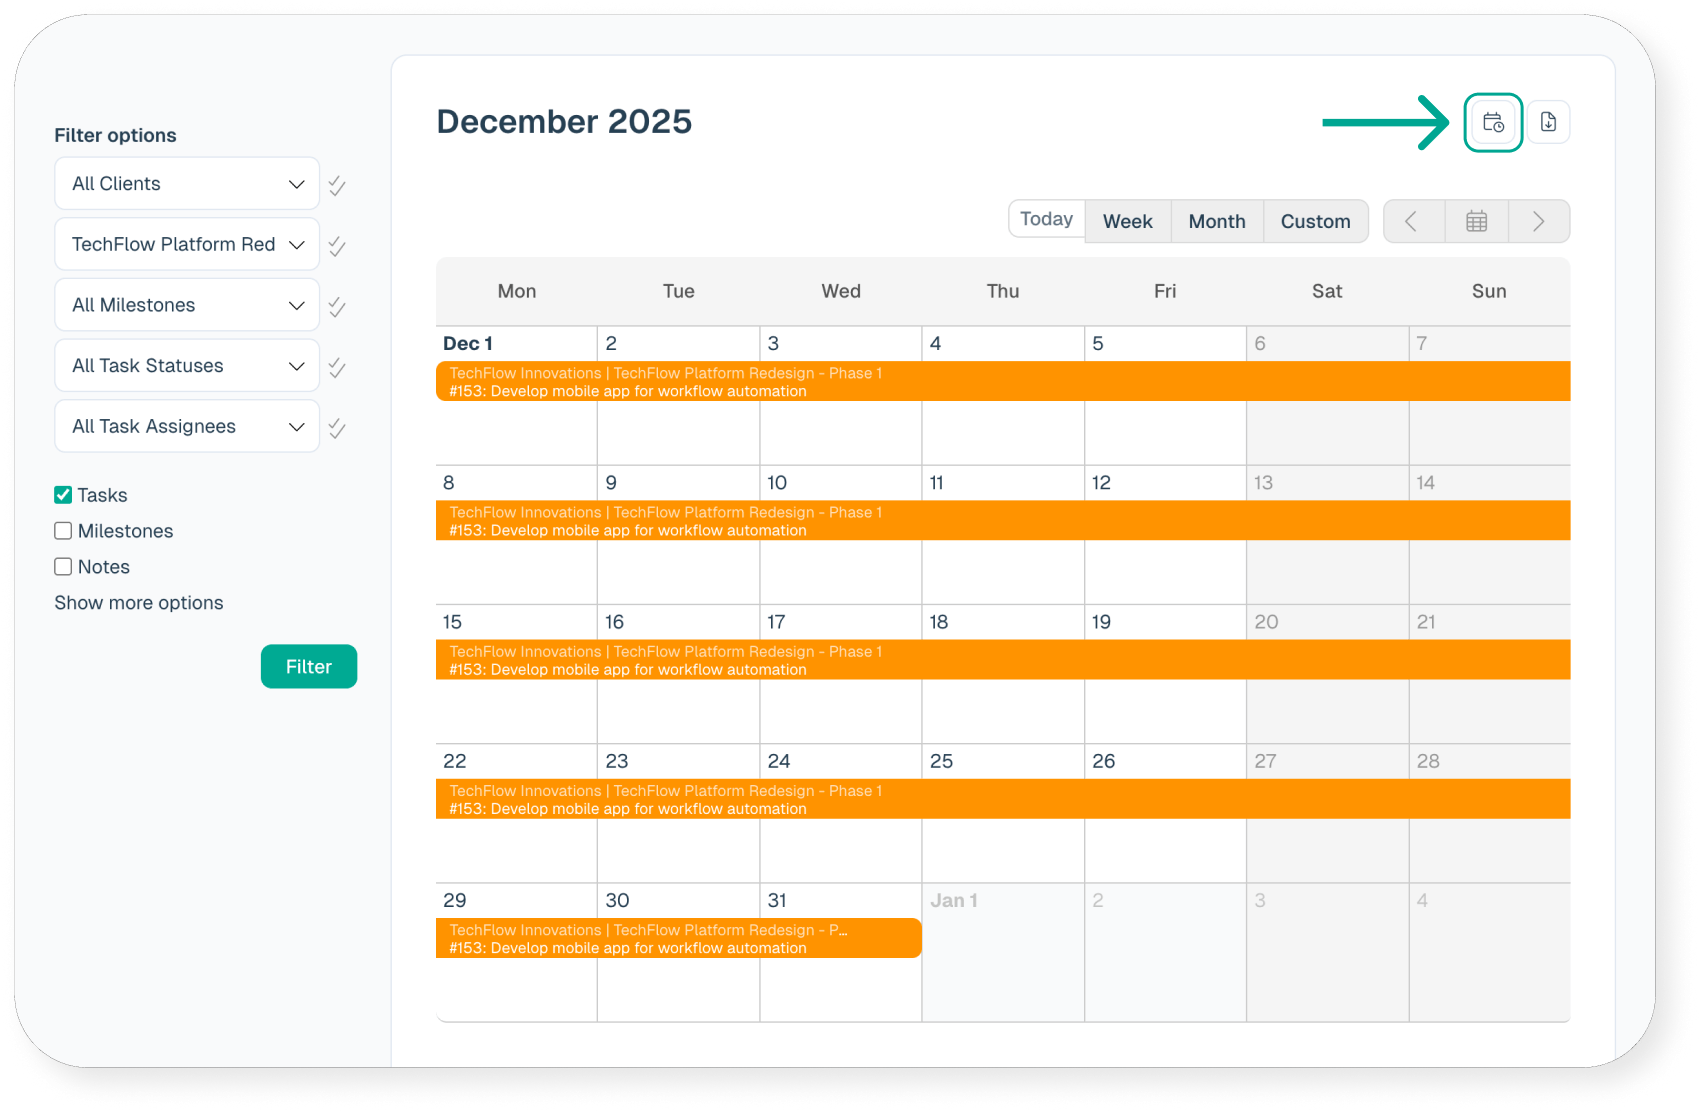Expand the All Task Statuses dropdown
Image resolution: width=1700 pixels, height=1112 pixels.
click(187, 366)
